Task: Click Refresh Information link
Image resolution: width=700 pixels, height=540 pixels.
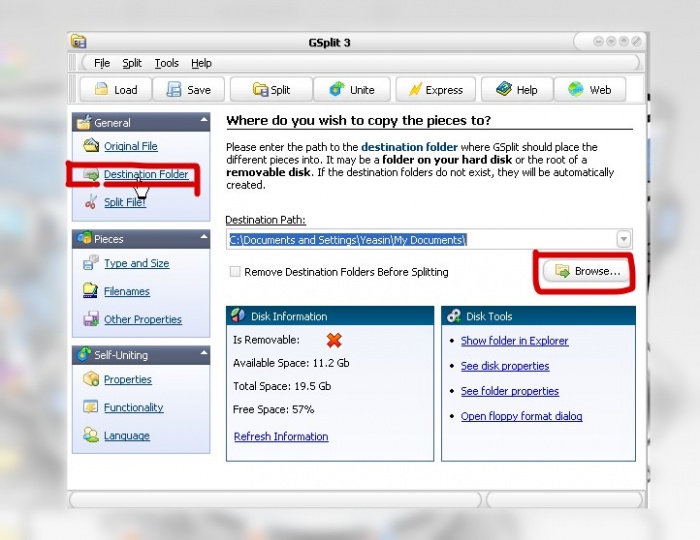Action: (281, 436)
